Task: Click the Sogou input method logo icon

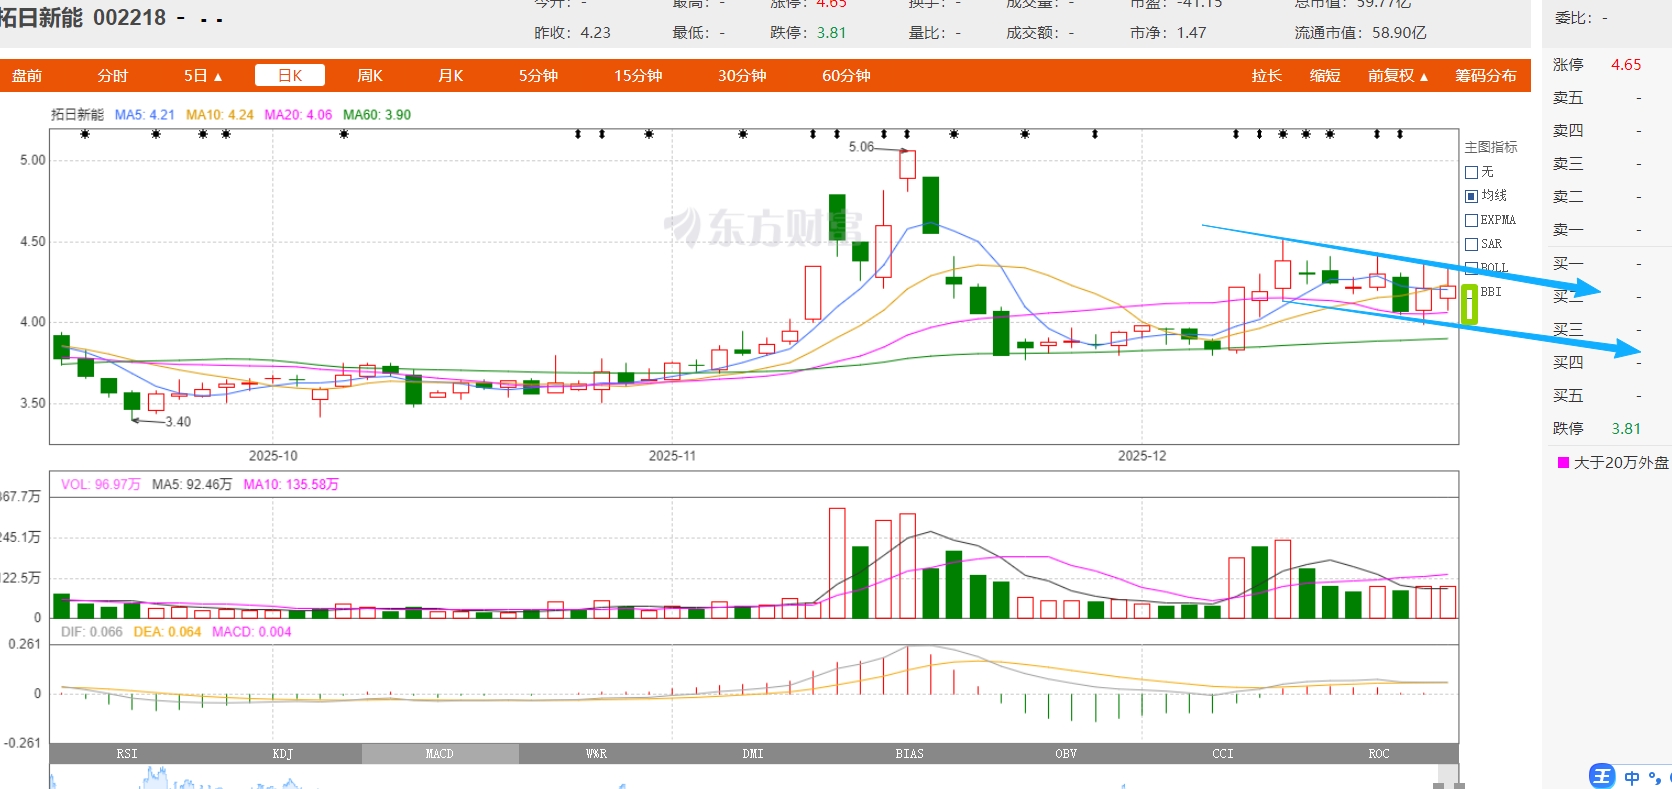Action: [1601, 776]
